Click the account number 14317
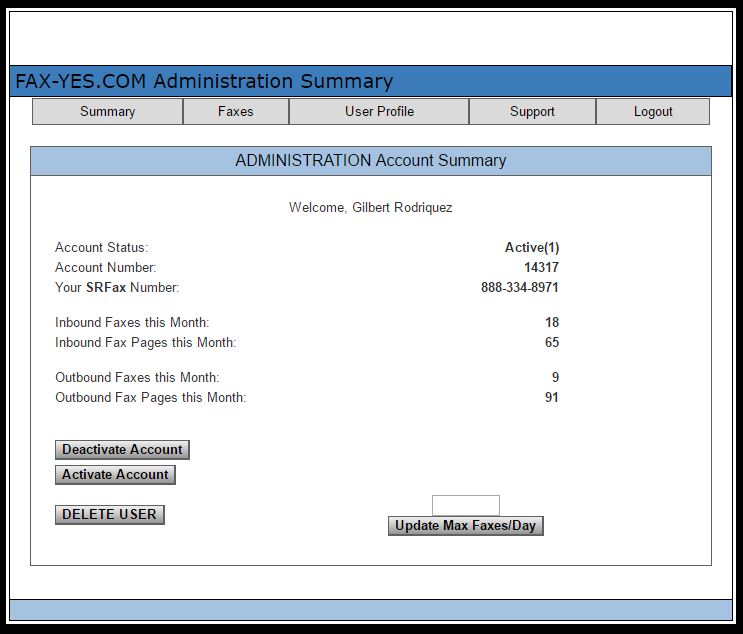Screen dimensions: 743x634 tap(541, 268)
